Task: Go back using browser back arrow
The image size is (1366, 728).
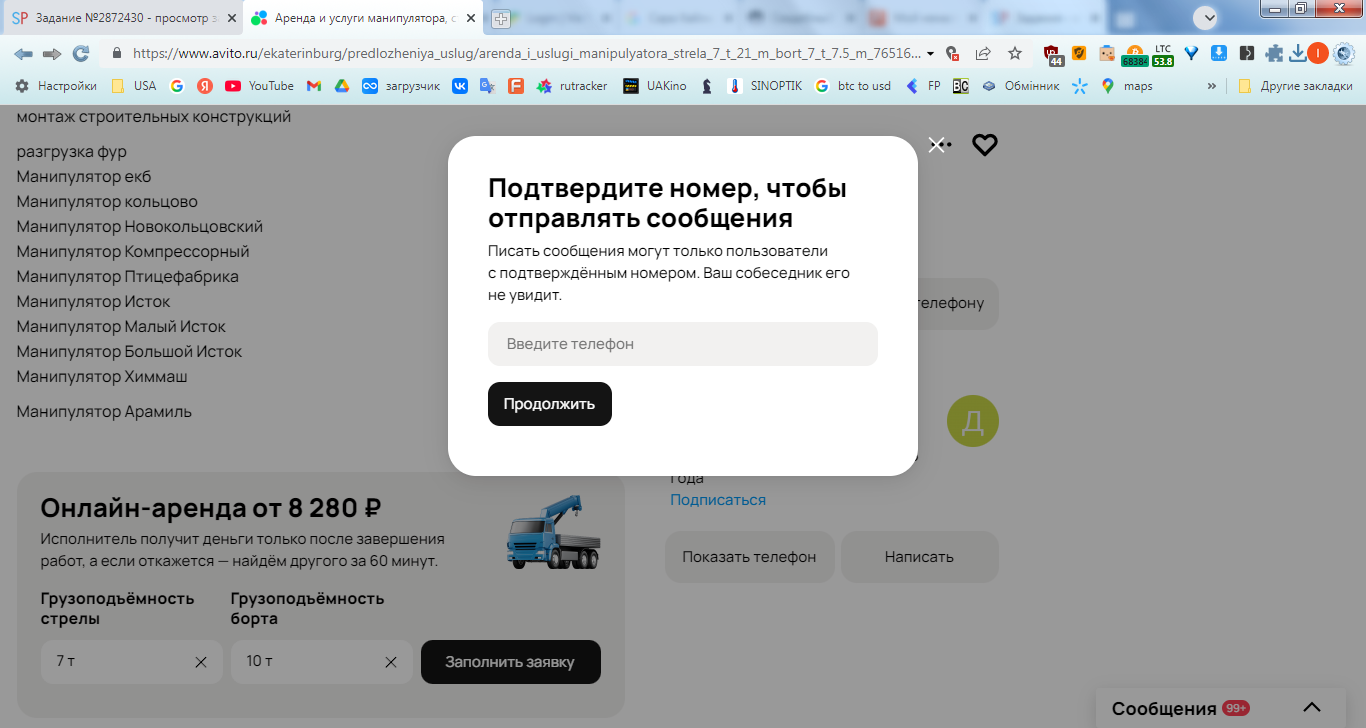Action: [24, 54]
